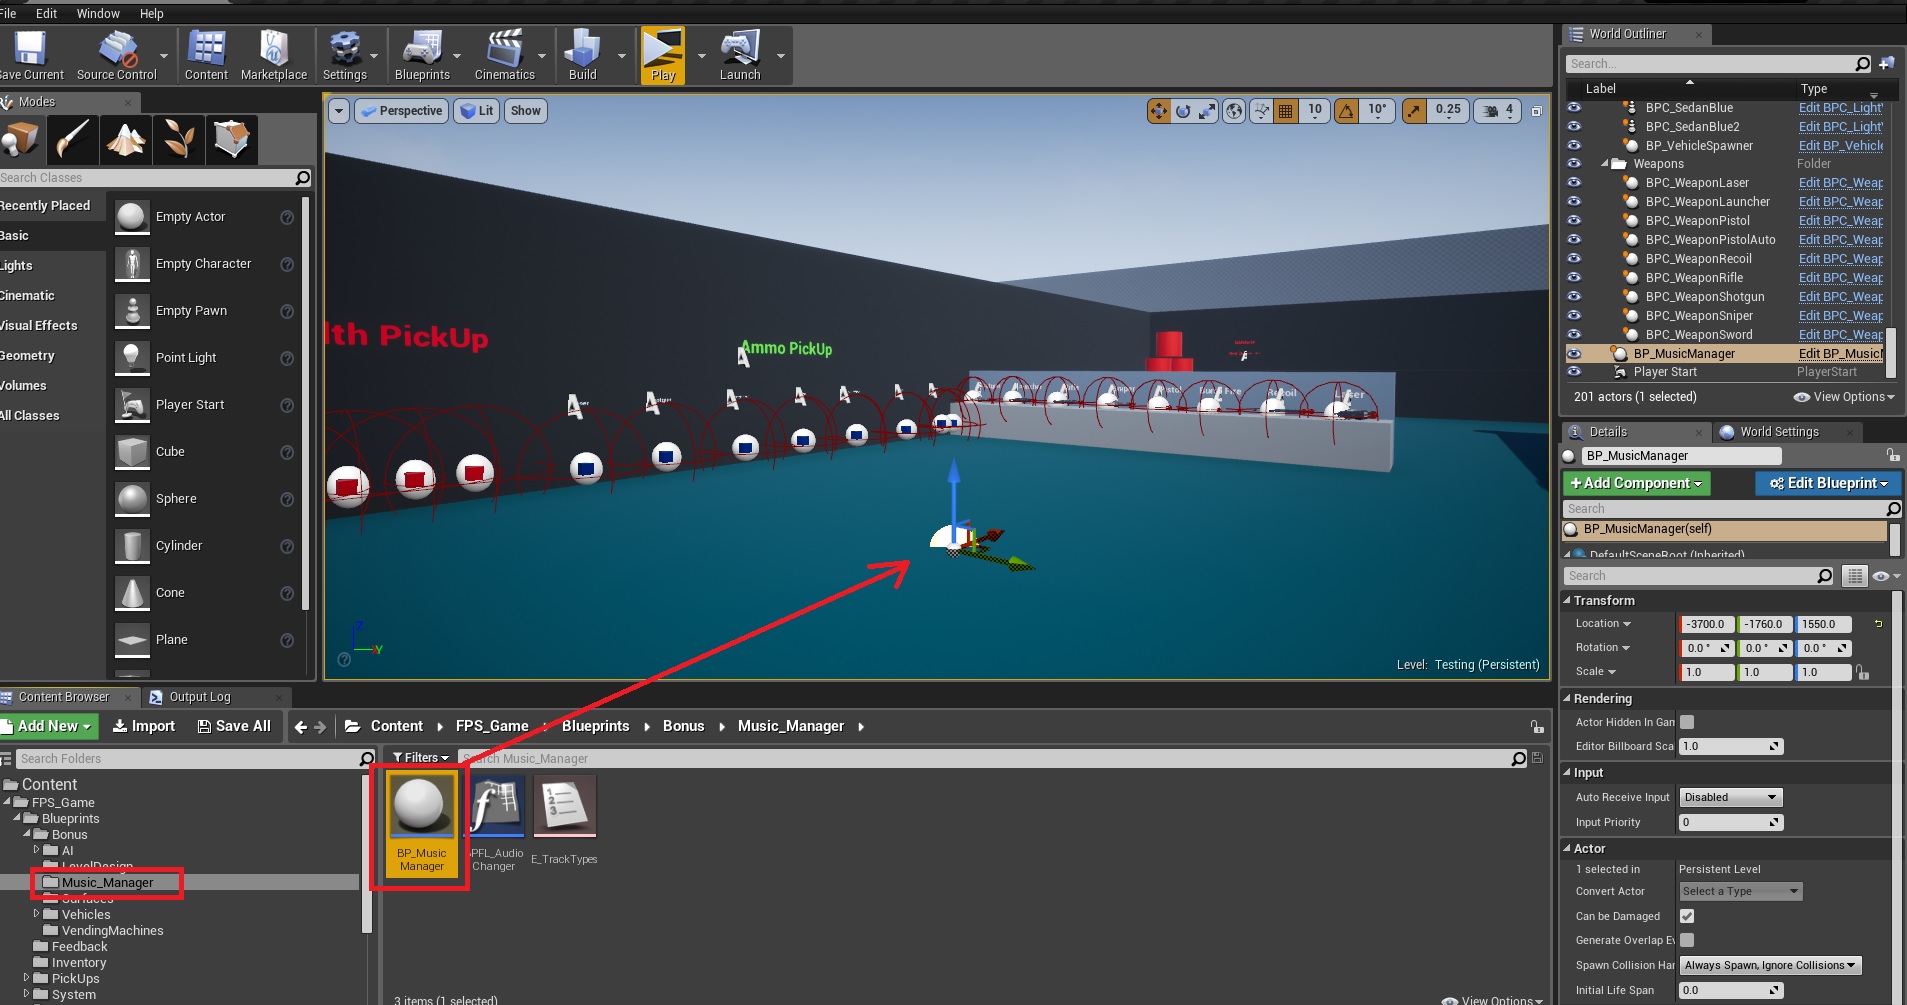Expand the Vehicles folder in the tree
The height and width of the screenshot is (1005, 1907).
pos(37,914)
